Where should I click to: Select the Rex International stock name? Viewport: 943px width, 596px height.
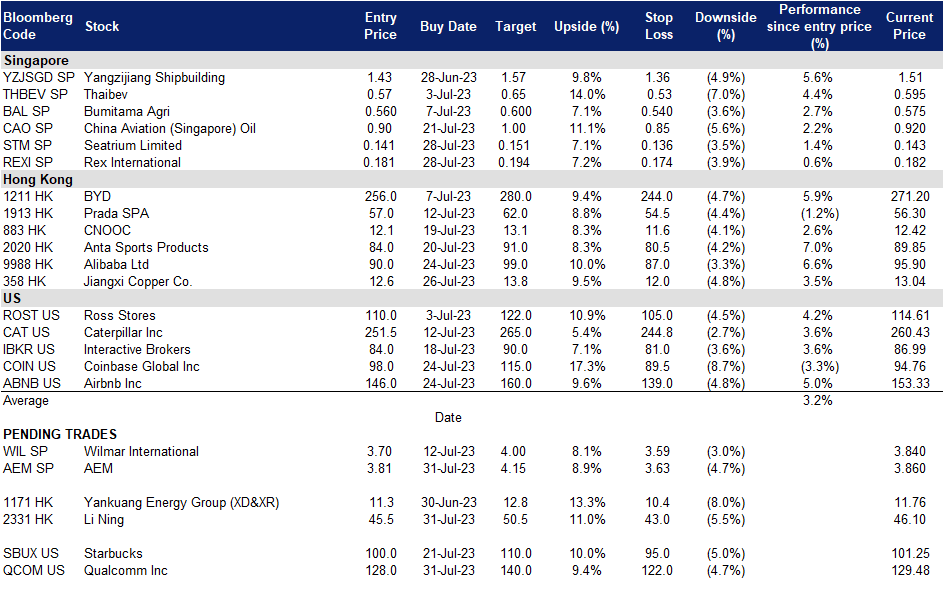132,162
